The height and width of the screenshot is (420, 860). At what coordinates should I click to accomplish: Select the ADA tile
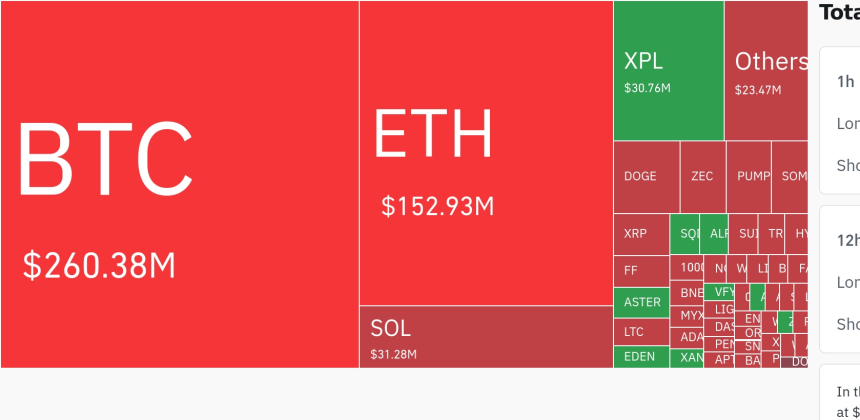[691, 337]
